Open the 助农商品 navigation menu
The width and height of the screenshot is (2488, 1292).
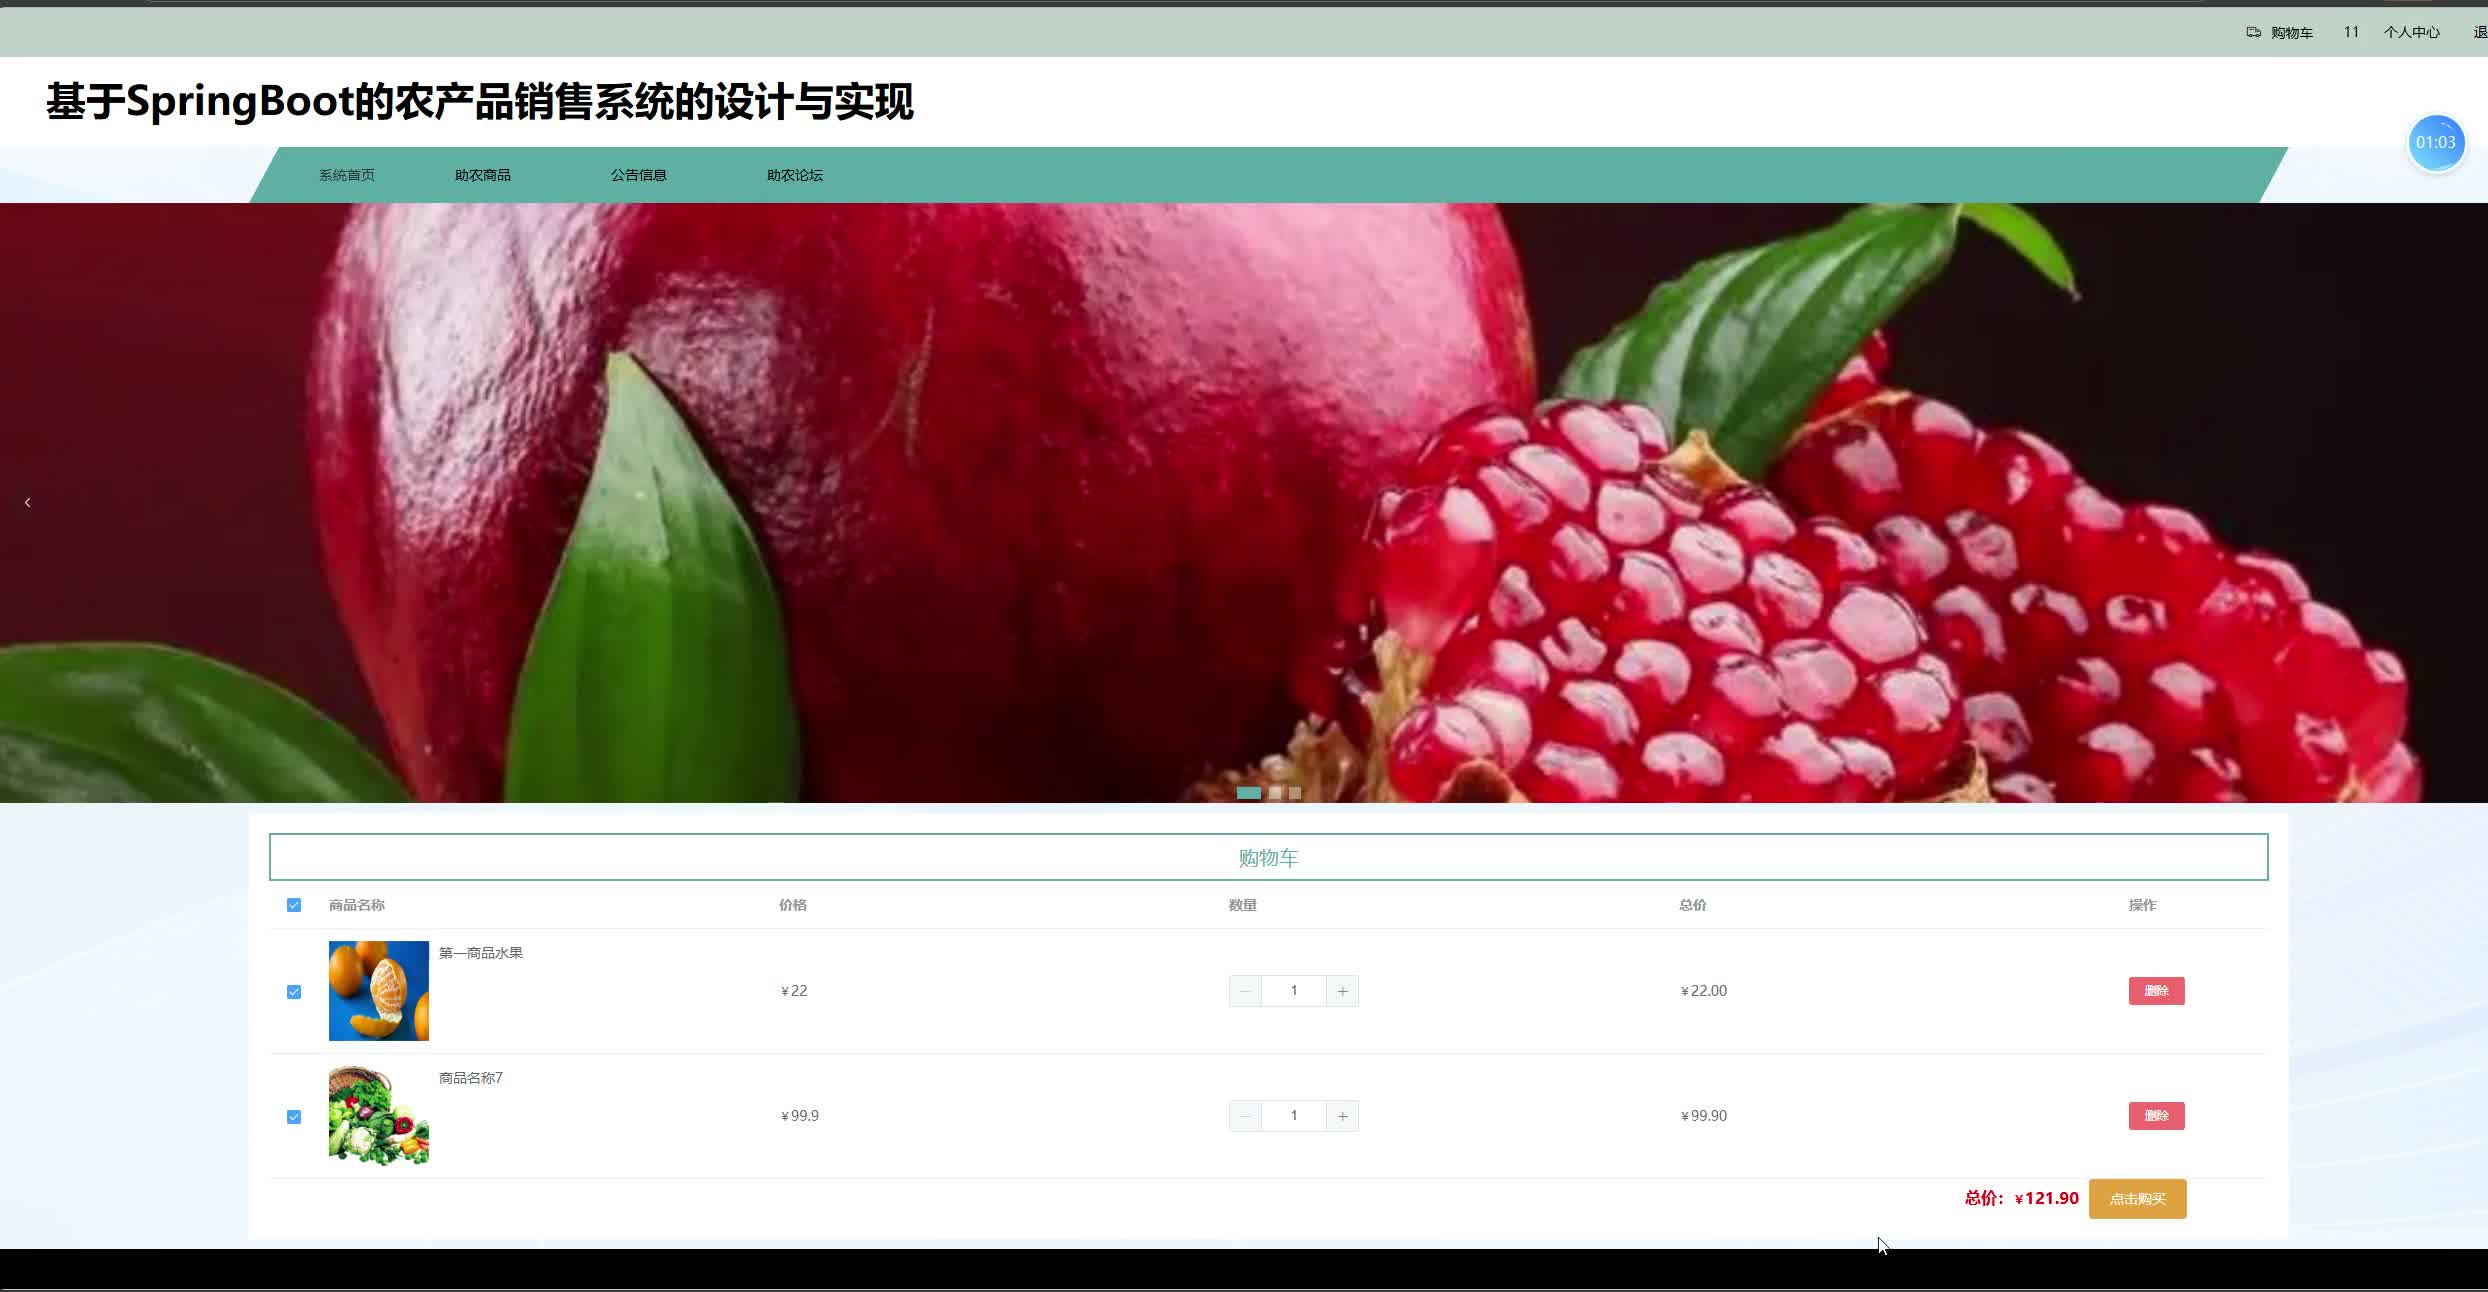(x=482, y=175)
